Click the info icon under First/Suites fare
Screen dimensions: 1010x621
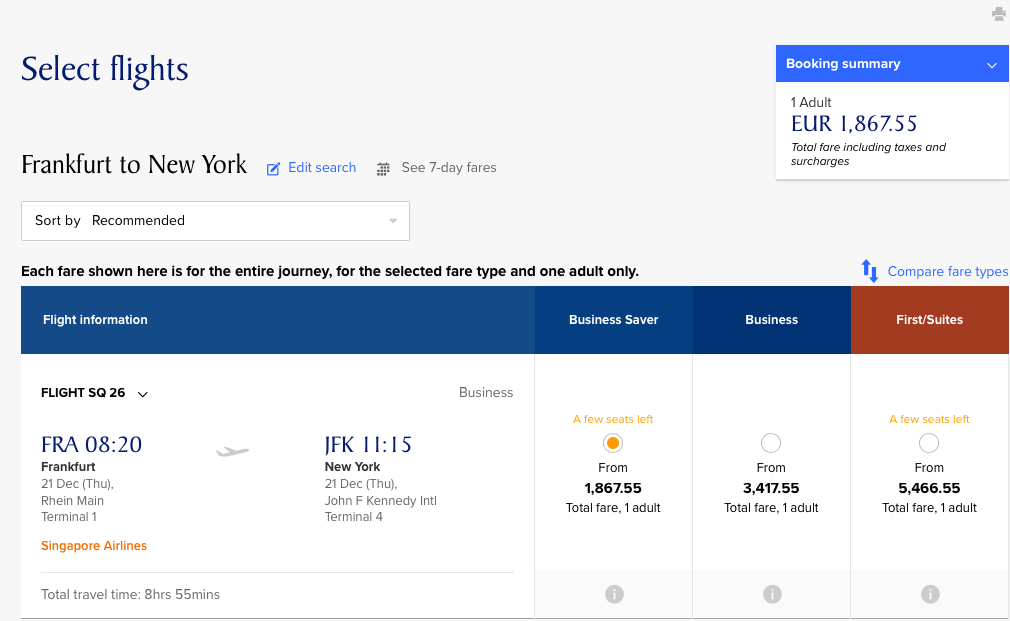[x=930, y=594]
